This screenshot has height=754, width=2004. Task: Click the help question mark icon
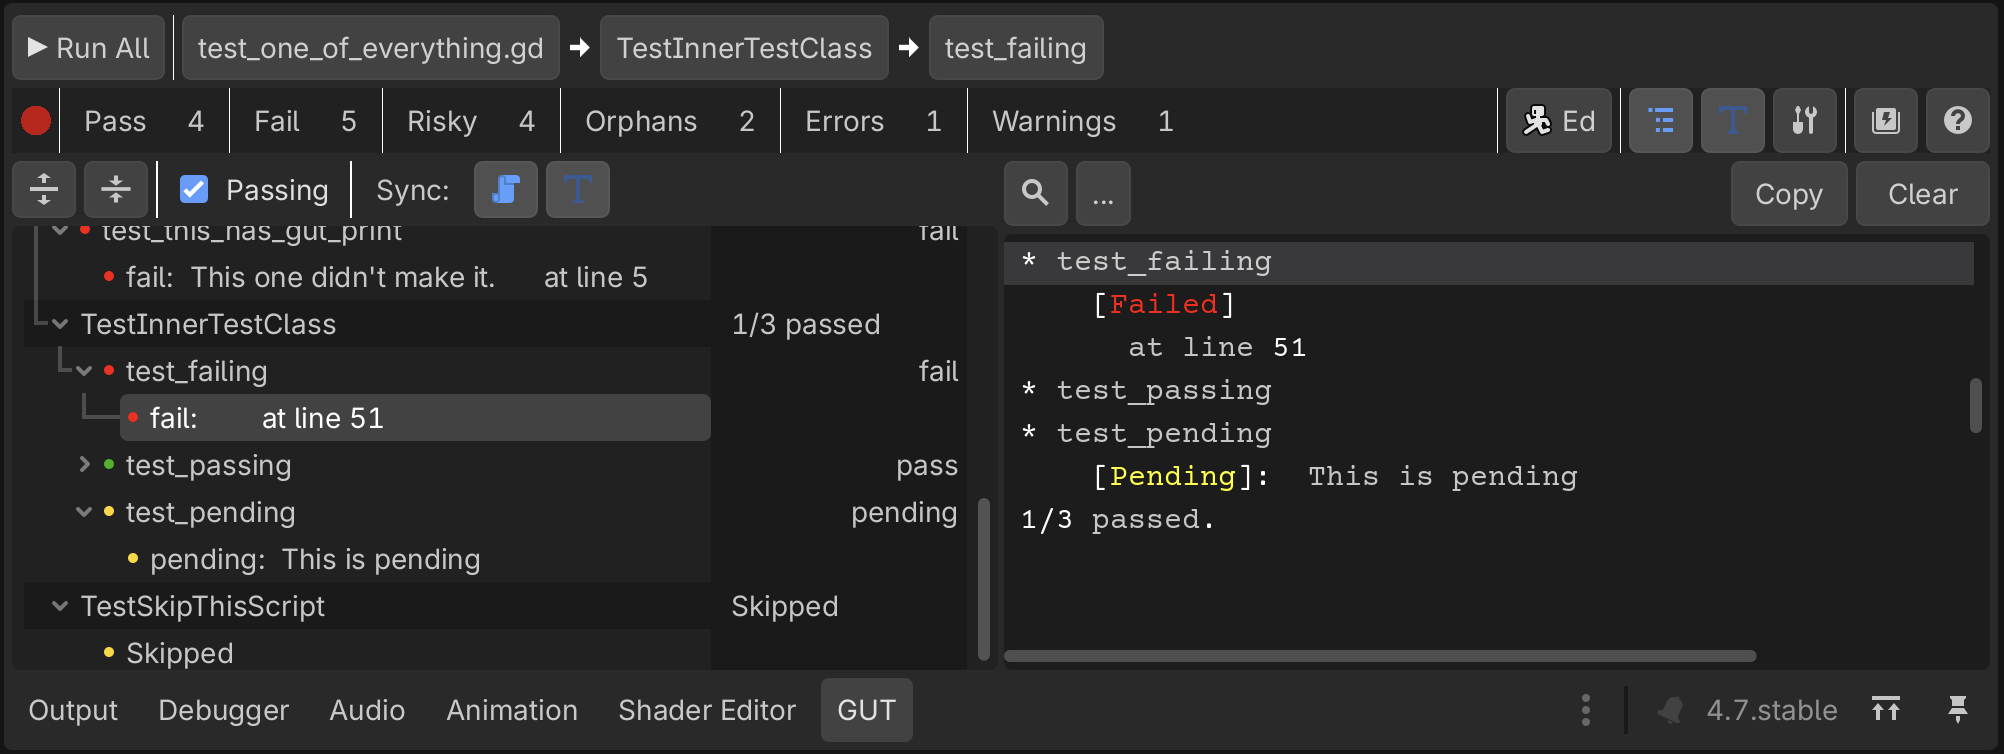1958,121
